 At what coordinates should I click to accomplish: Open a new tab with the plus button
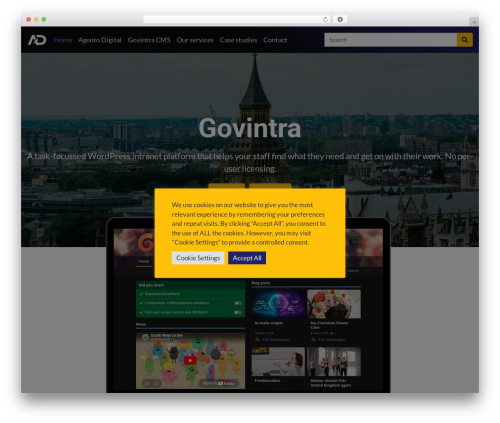click(x=474, y=22)
